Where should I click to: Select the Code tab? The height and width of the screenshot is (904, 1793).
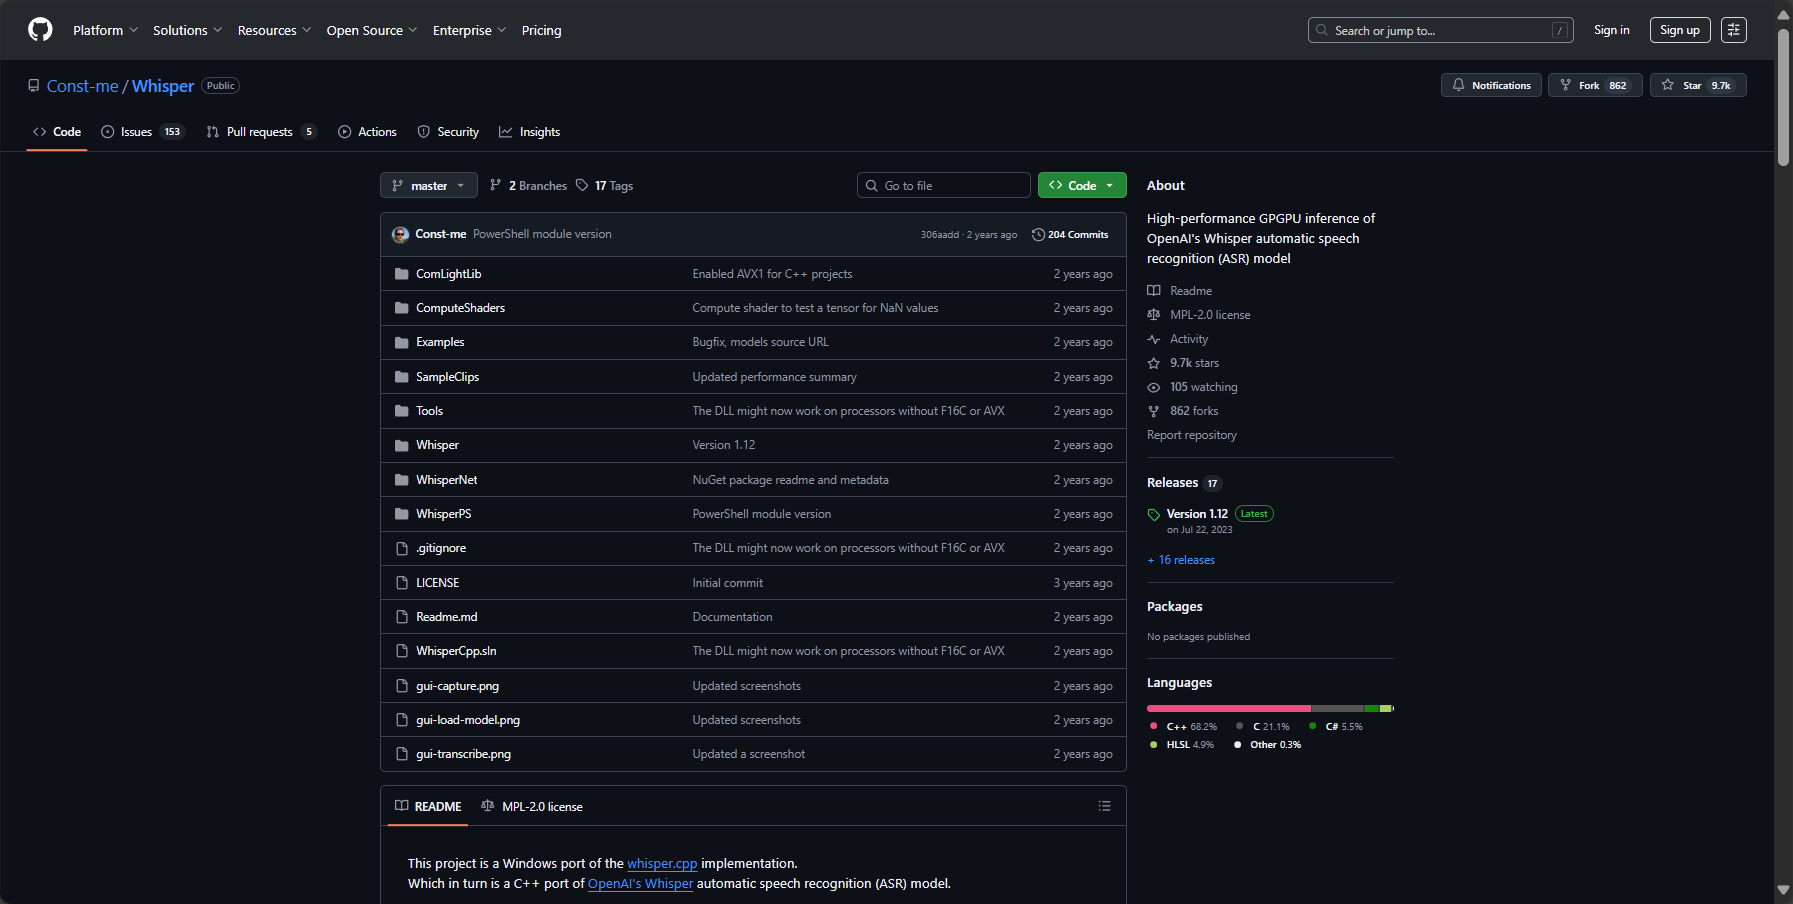[x=57, y=132]
